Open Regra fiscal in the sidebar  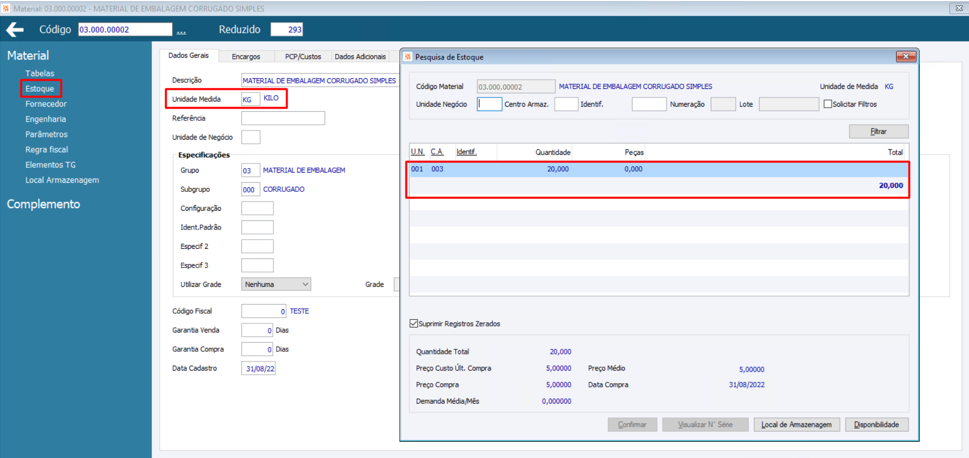coord(46,150)
